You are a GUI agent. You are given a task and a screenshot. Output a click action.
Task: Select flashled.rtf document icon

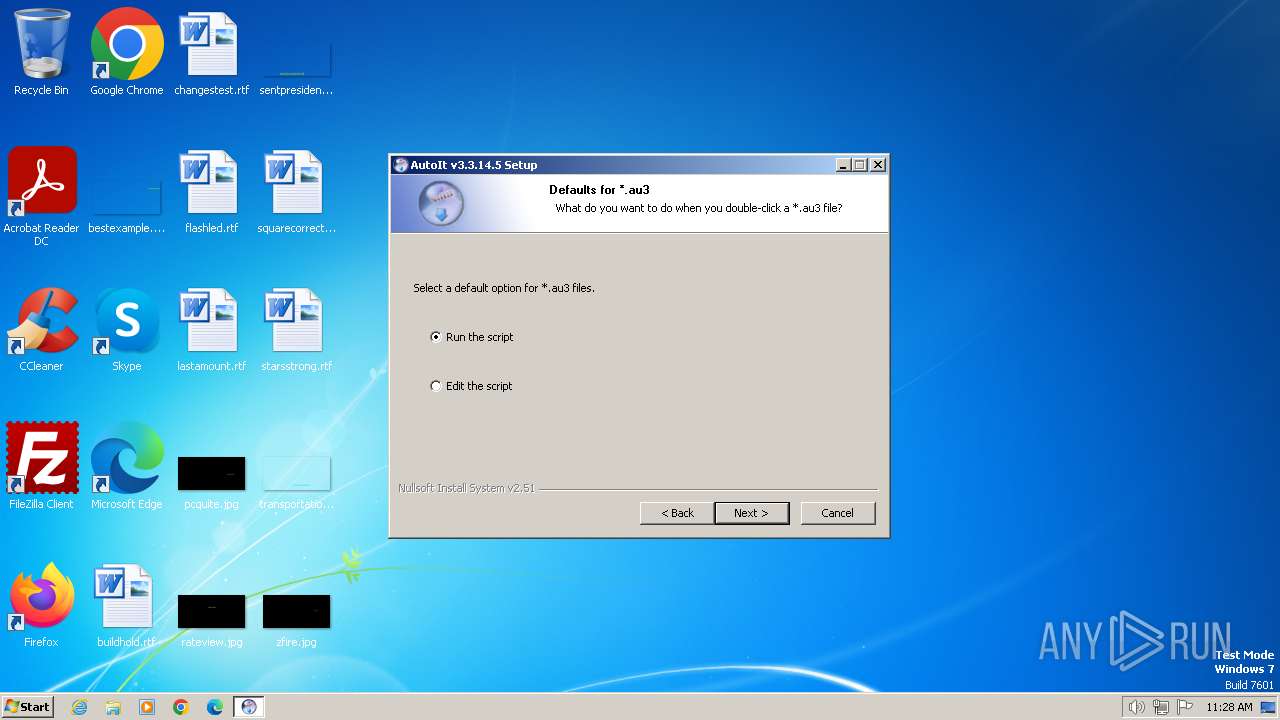click(x=211, y=191)
